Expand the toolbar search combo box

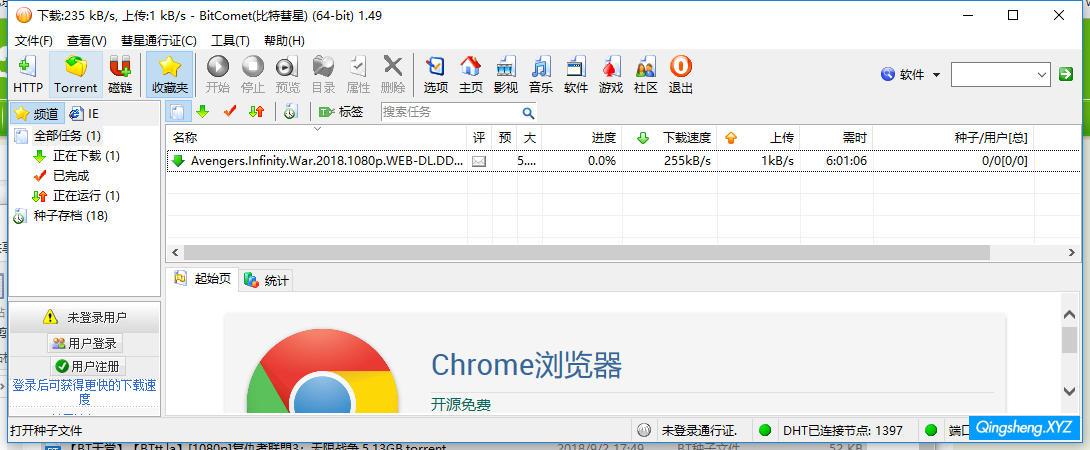click(x=1042, y=74)
